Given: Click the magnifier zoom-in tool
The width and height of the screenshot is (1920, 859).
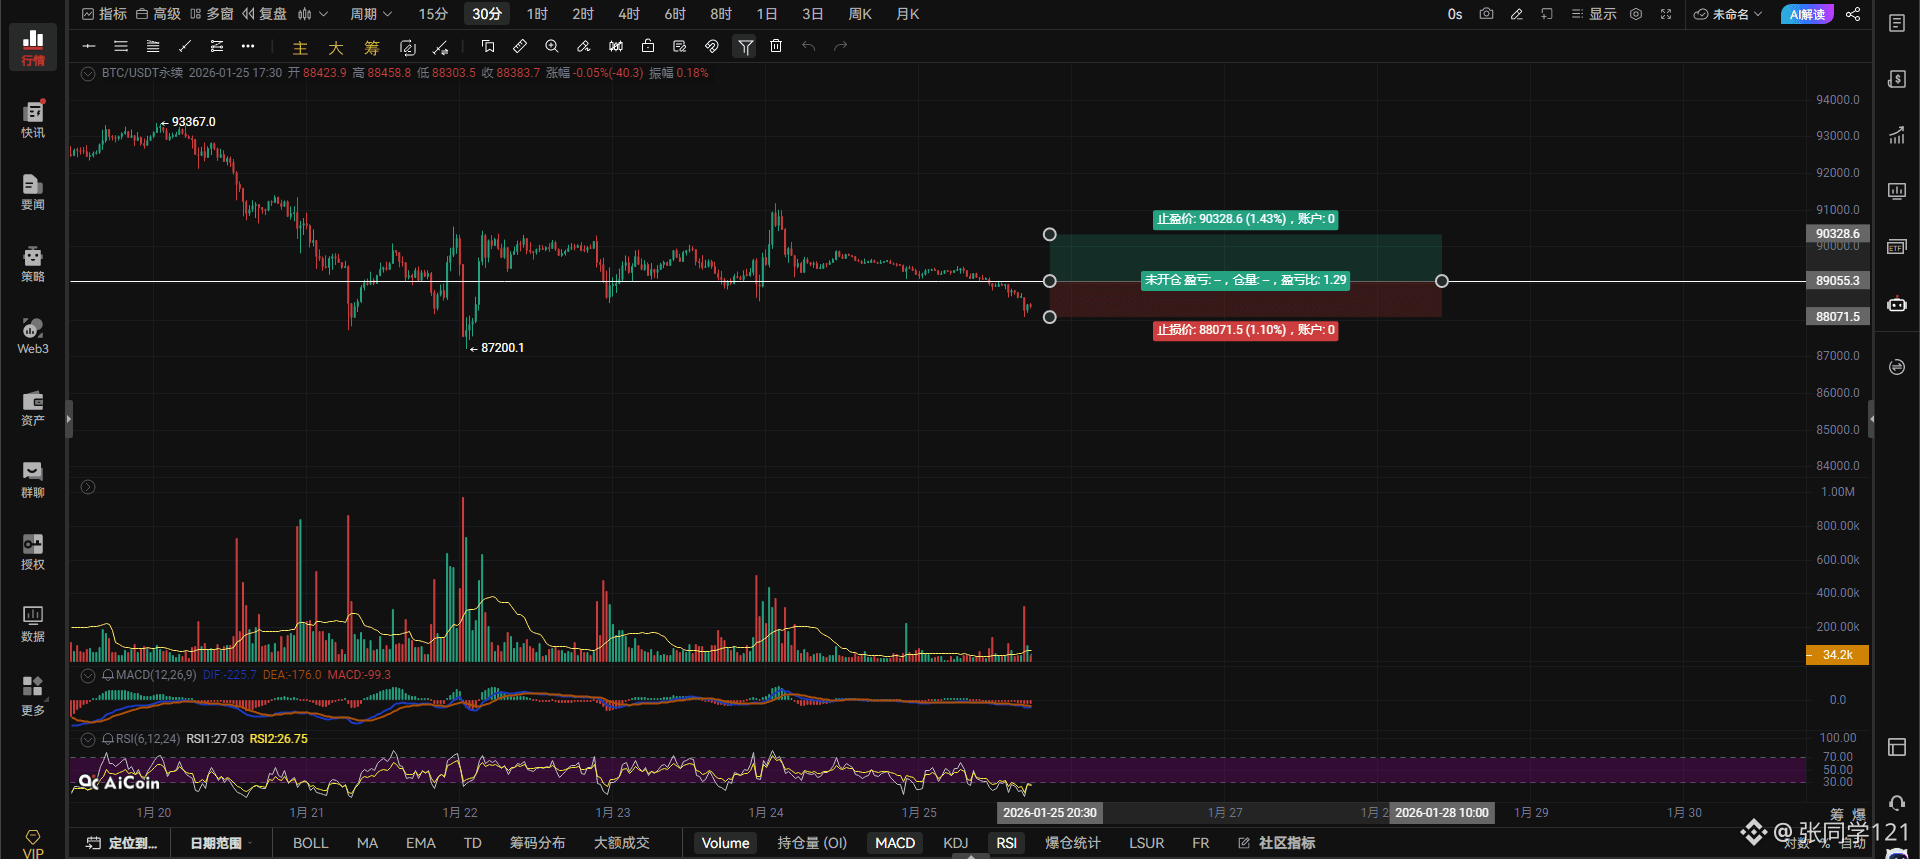Looking at the screenshot, I should 552,46.
